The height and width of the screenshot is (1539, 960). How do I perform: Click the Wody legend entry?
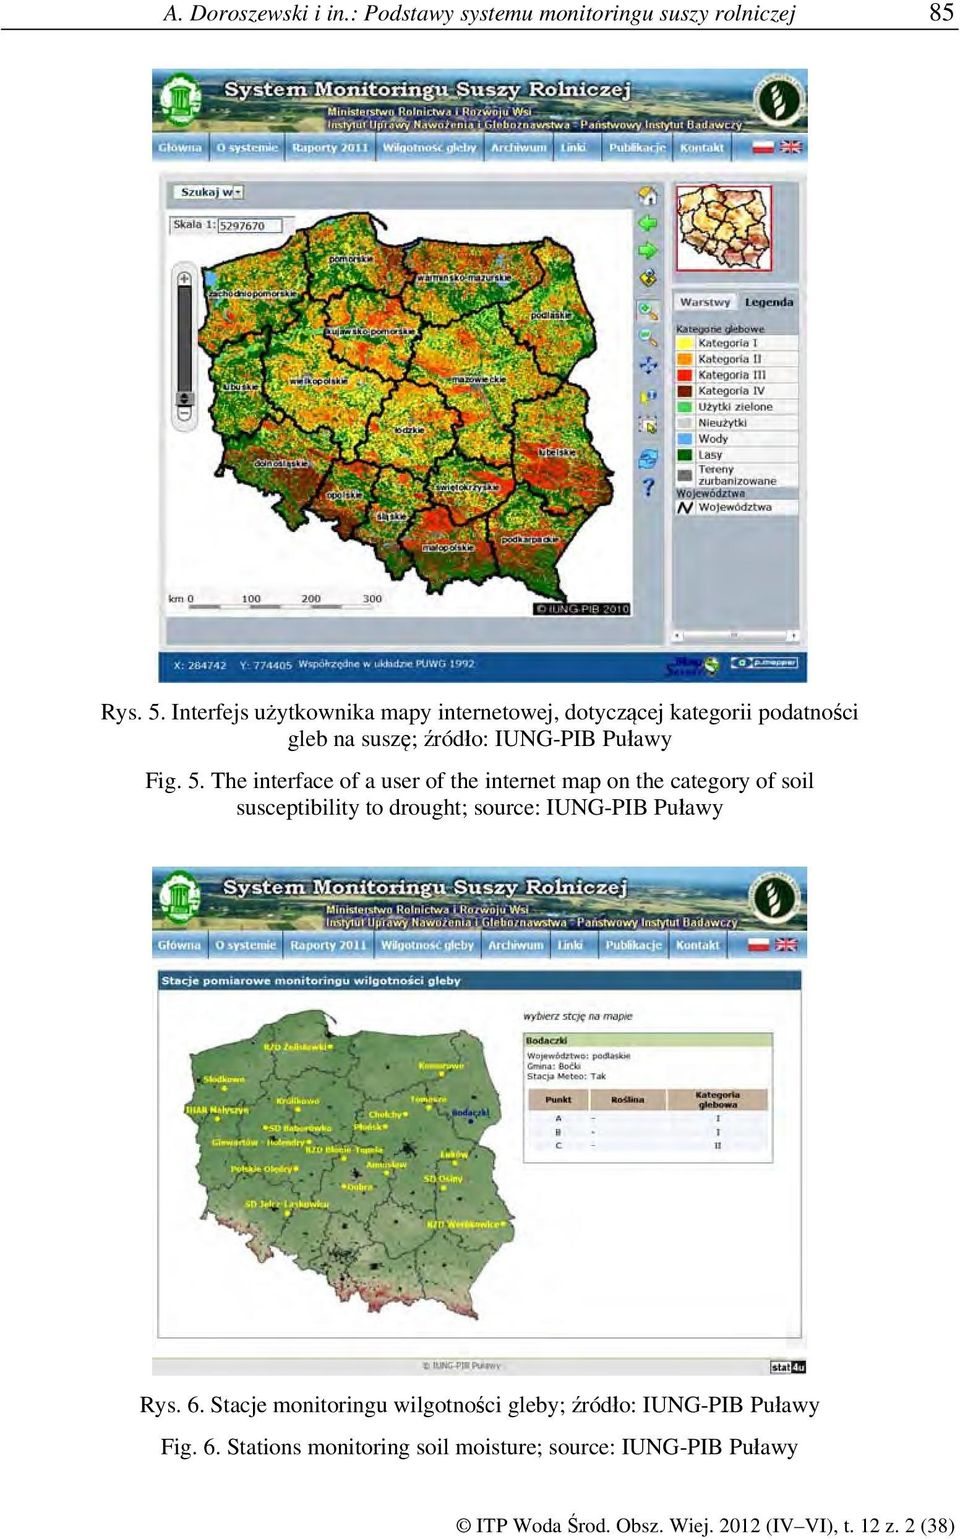click(736, 439)
